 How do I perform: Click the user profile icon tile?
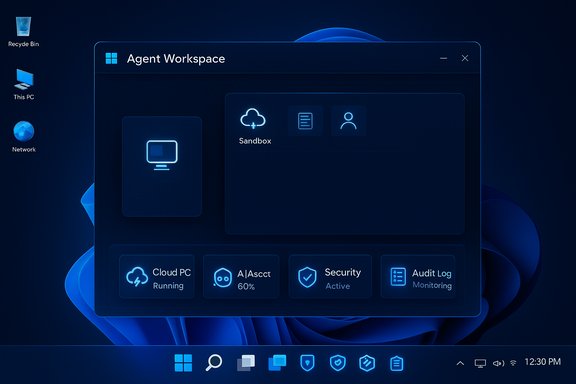coord(348,121)
